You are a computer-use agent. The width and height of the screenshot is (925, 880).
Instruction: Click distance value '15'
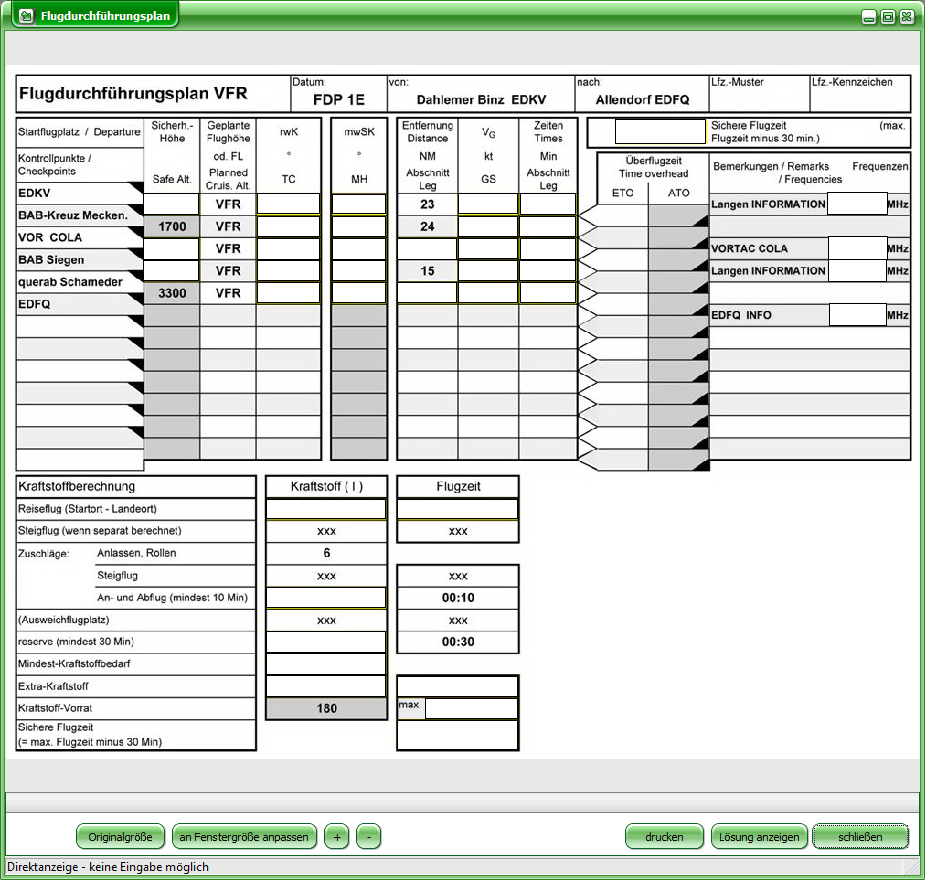coord(427,271)
